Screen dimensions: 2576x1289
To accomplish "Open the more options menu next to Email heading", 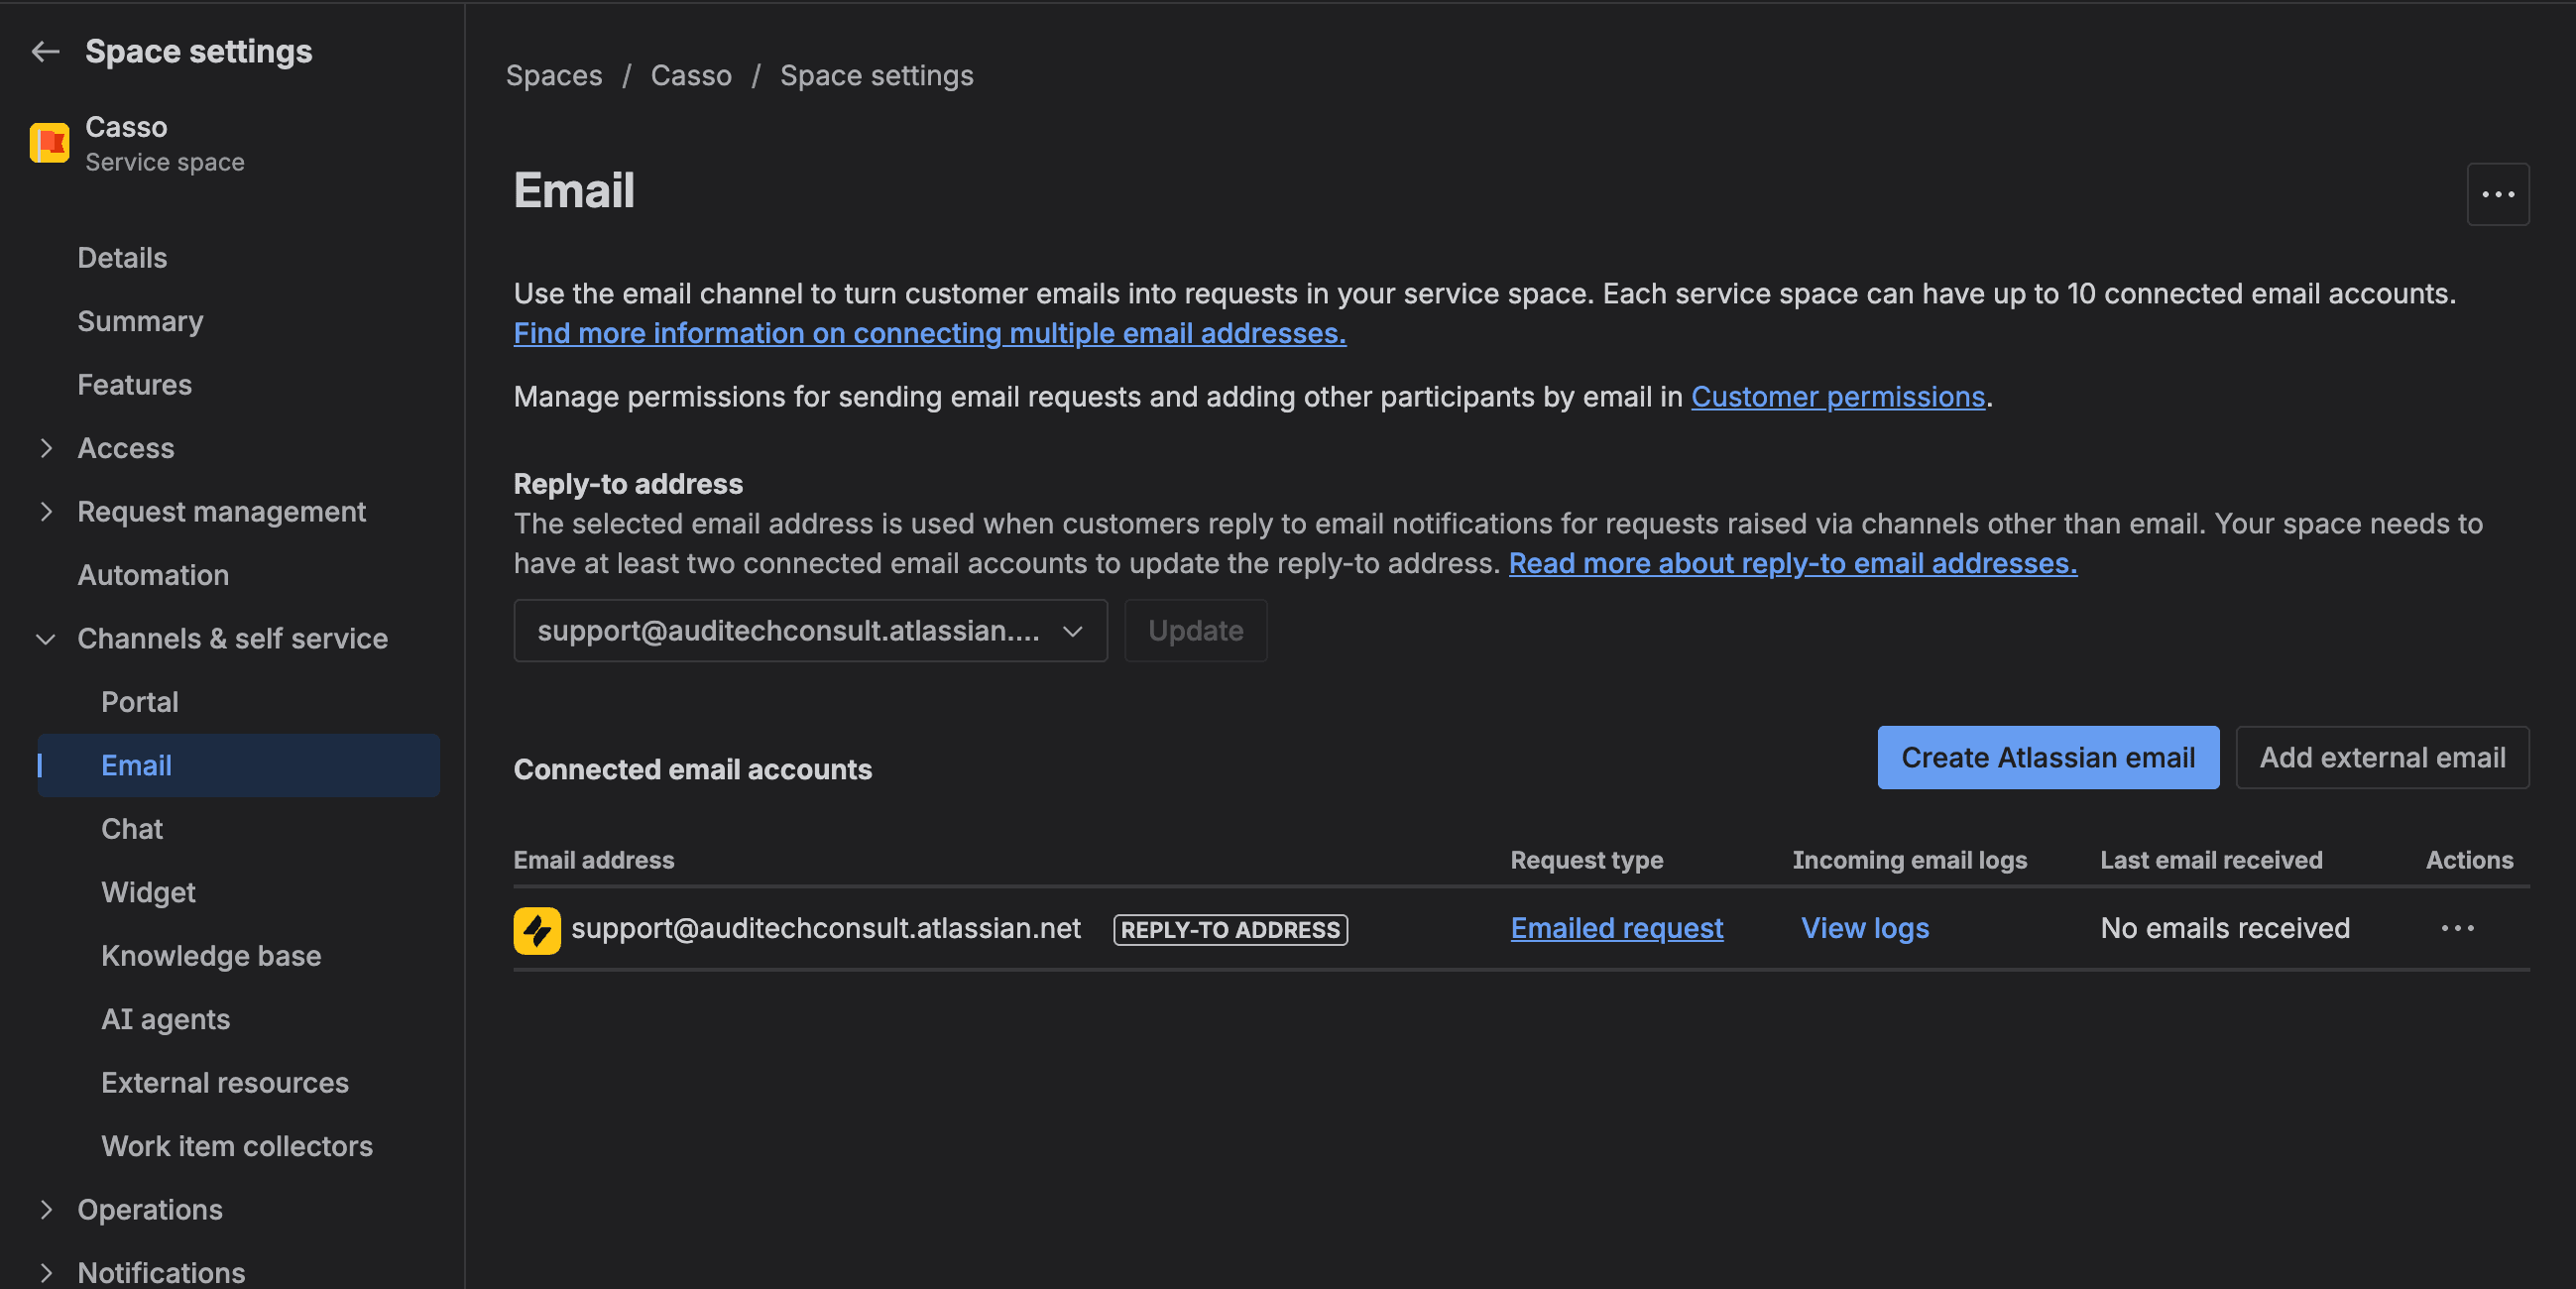I will pos(2498,193).
